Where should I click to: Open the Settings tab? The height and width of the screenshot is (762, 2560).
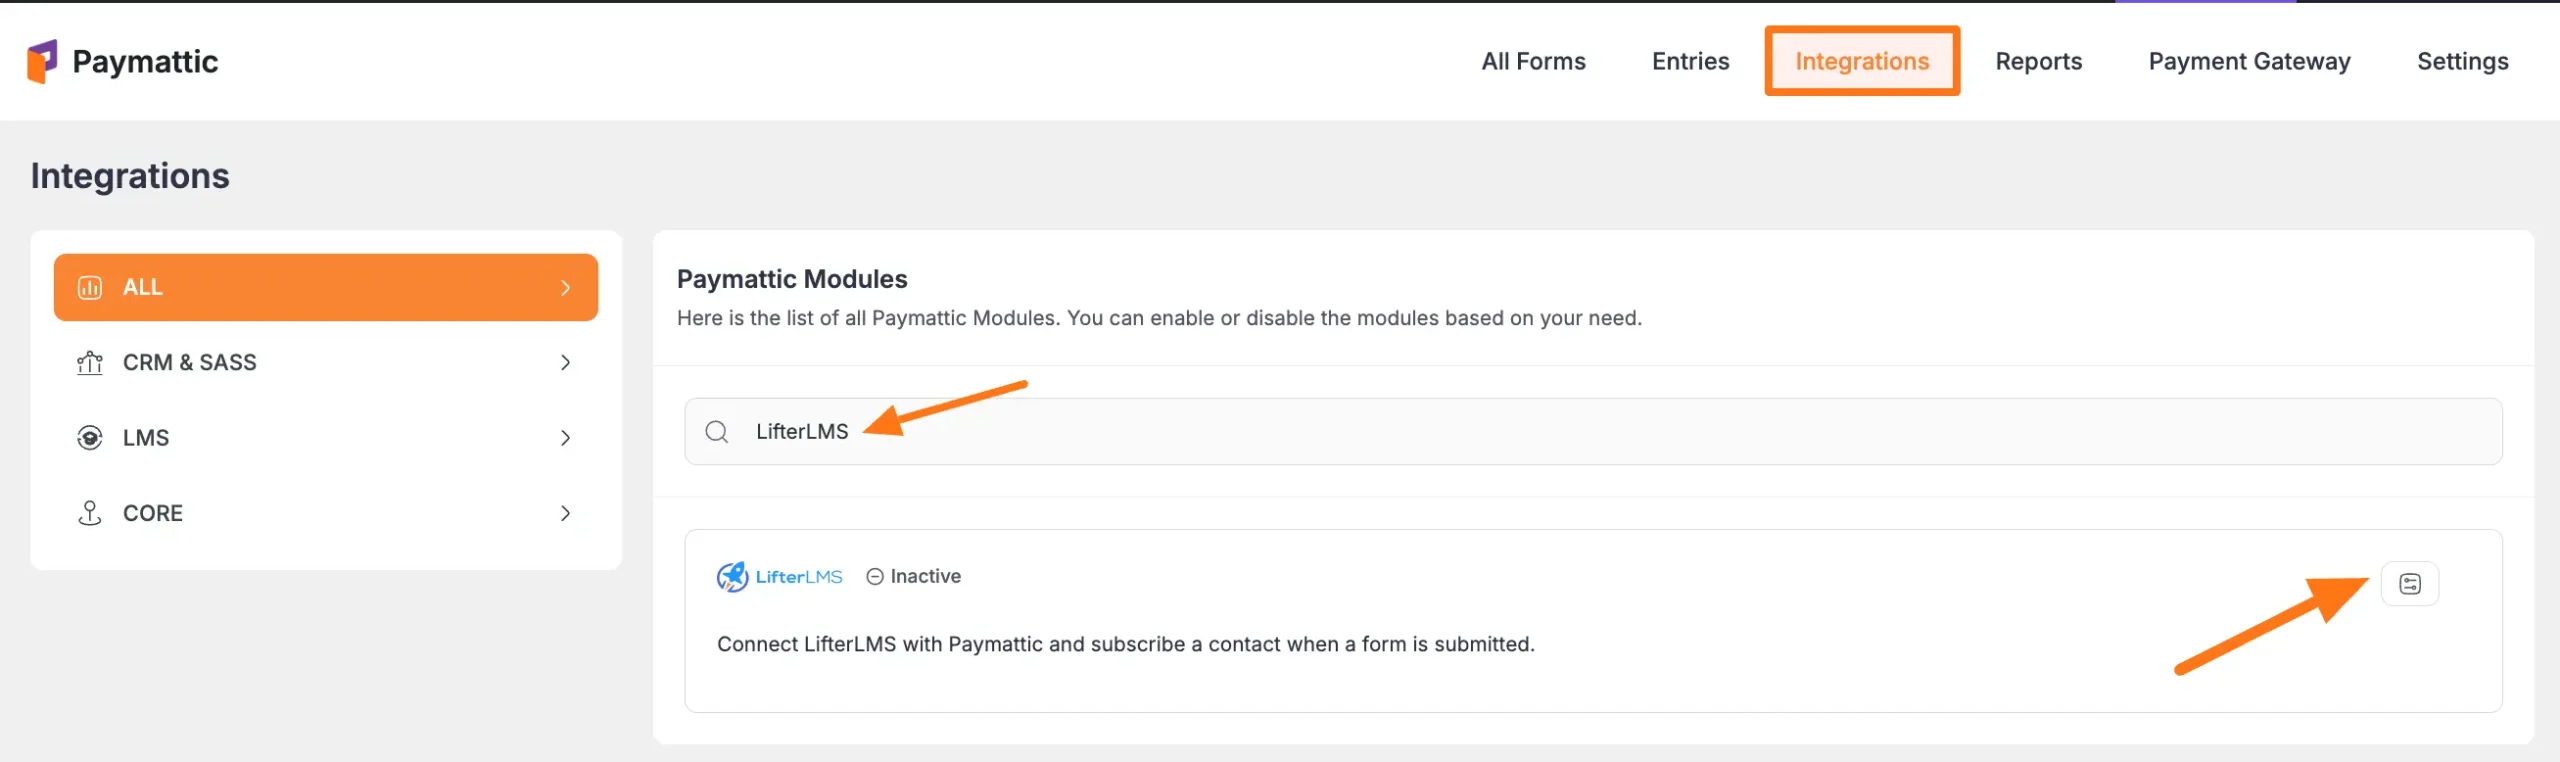(x=2462, y=61)
